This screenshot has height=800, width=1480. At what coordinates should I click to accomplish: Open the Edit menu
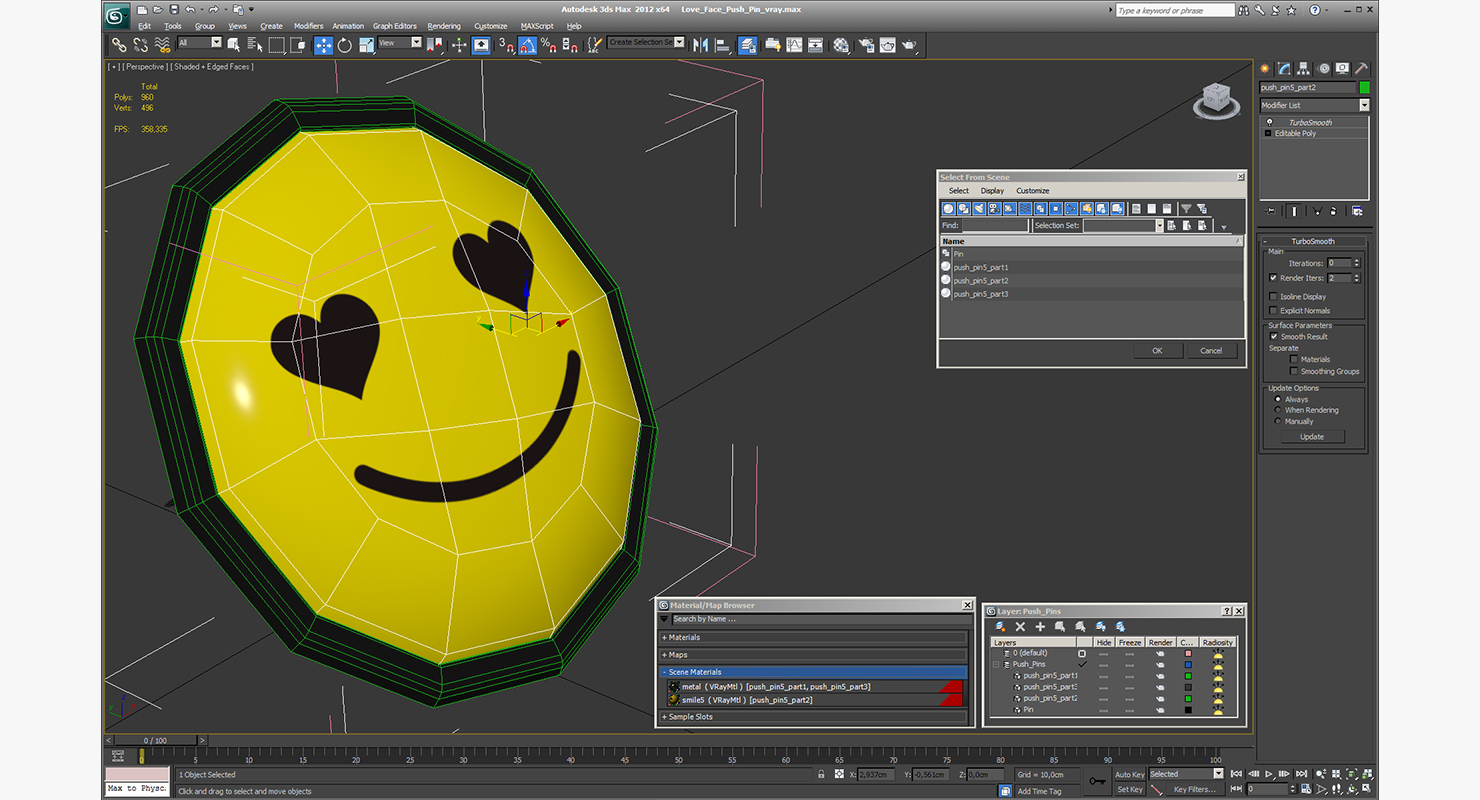(144, 26)
